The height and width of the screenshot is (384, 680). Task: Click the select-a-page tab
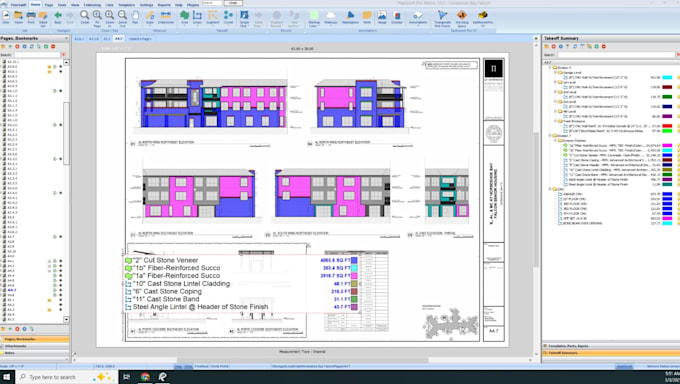pos(140,39)
